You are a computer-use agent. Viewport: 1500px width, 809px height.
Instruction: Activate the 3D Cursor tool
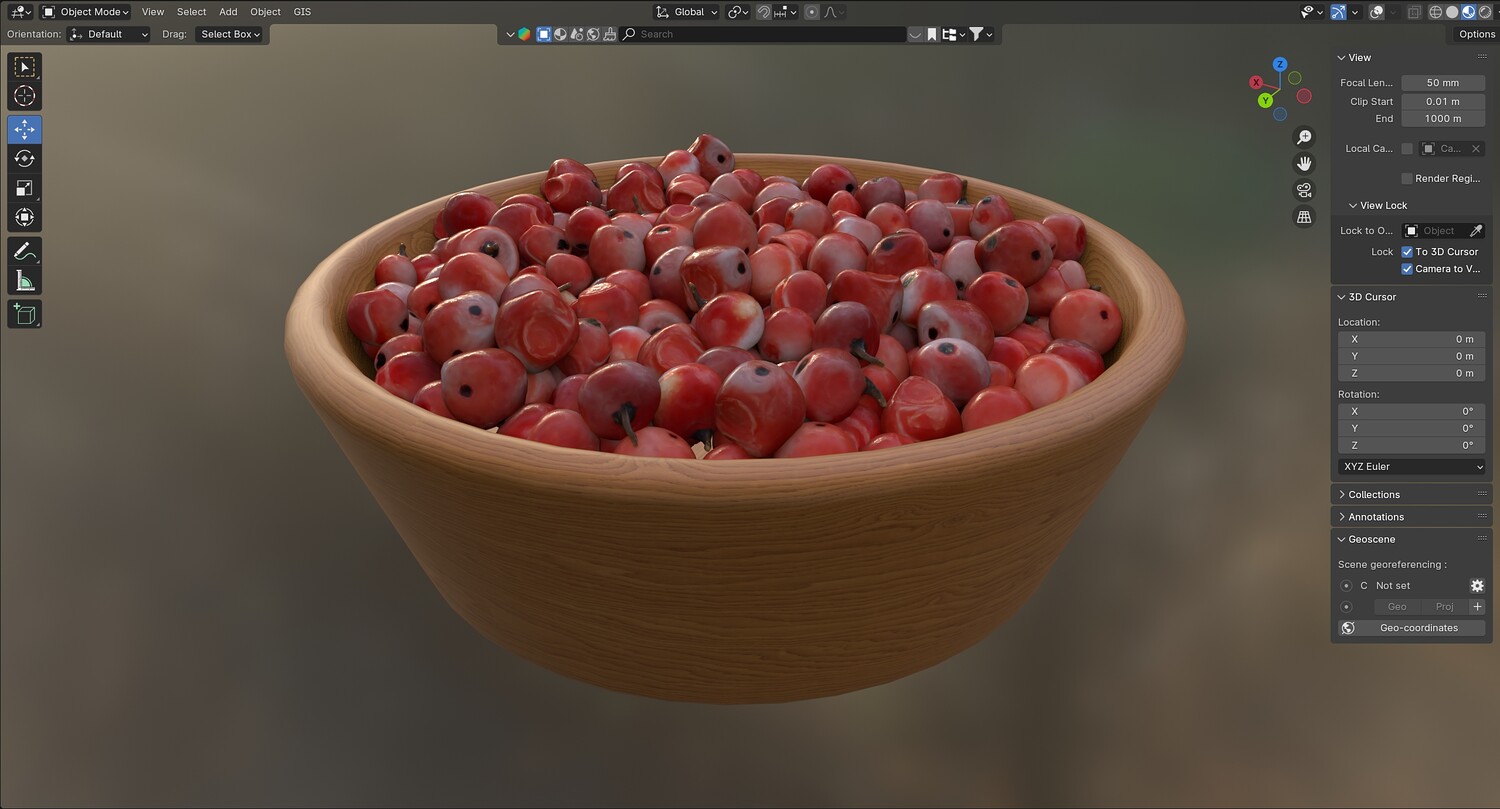25,96
